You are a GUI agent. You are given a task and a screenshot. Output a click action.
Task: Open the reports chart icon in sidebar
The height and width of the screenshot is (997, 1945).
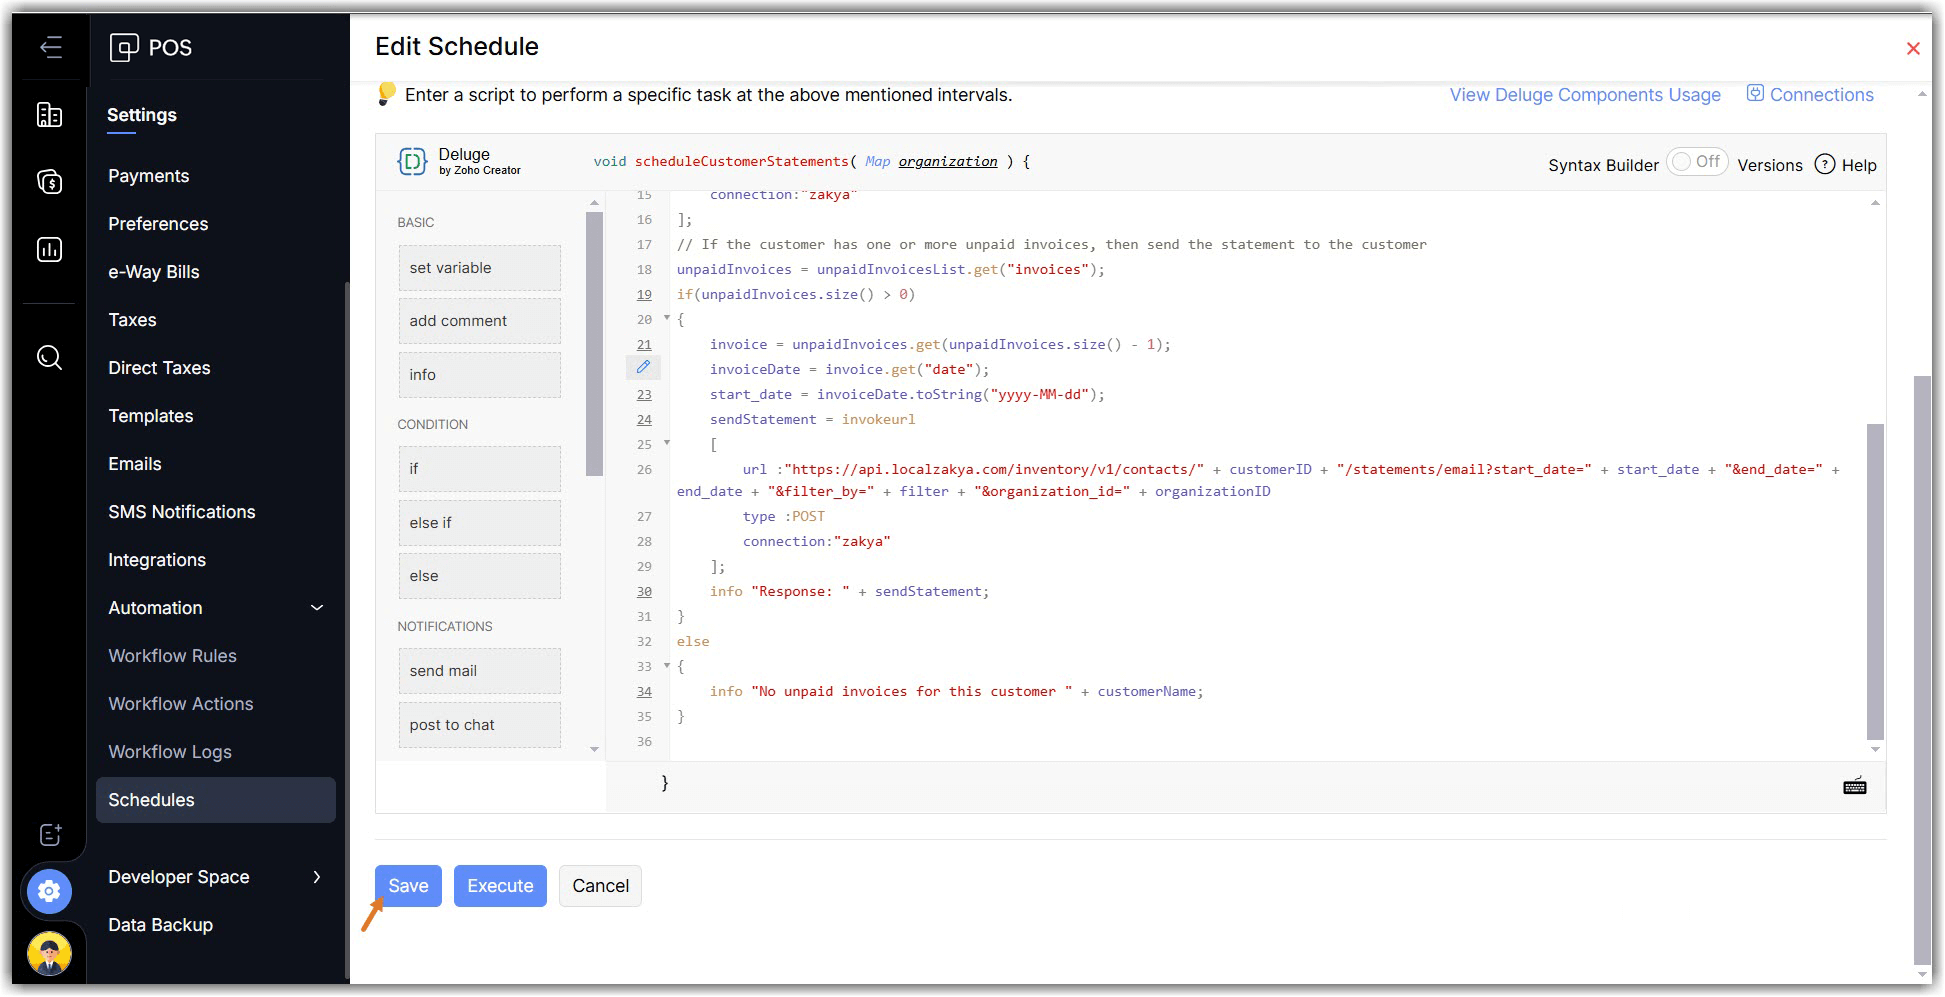point(49,249)
